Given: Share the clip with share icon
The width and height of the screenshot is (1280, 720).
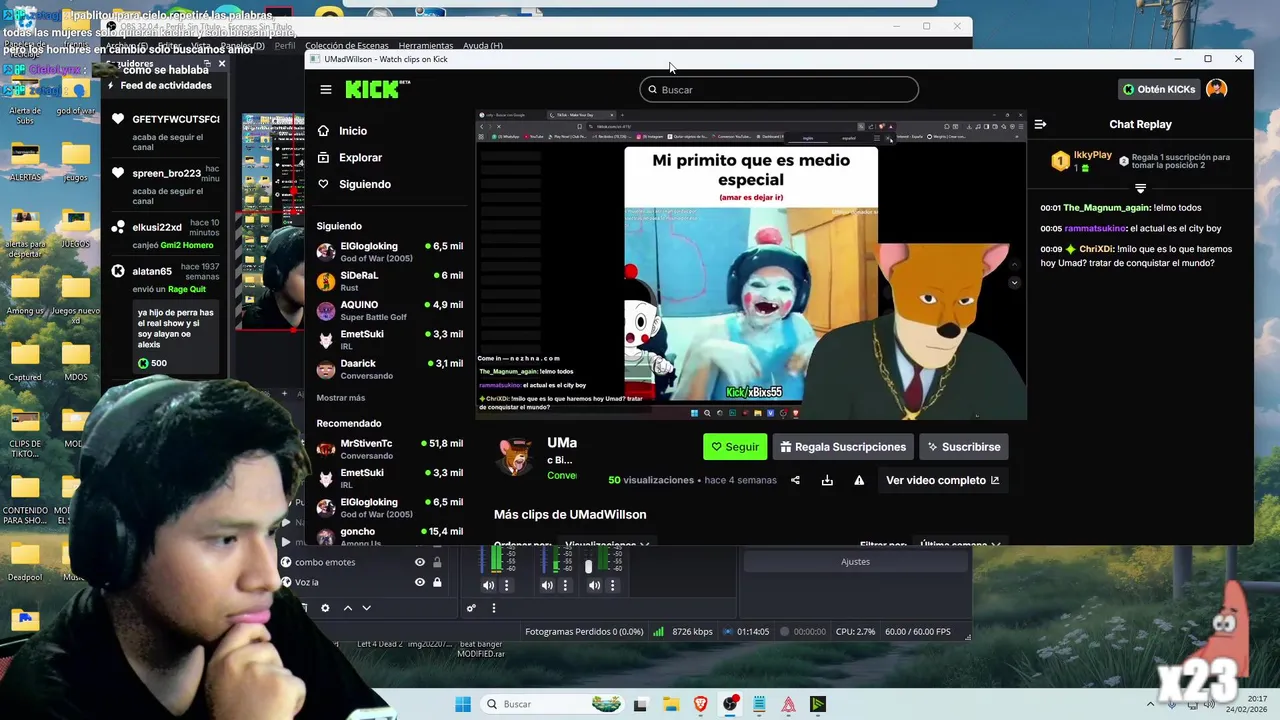Looking at the screenshot, I should 795,480.
